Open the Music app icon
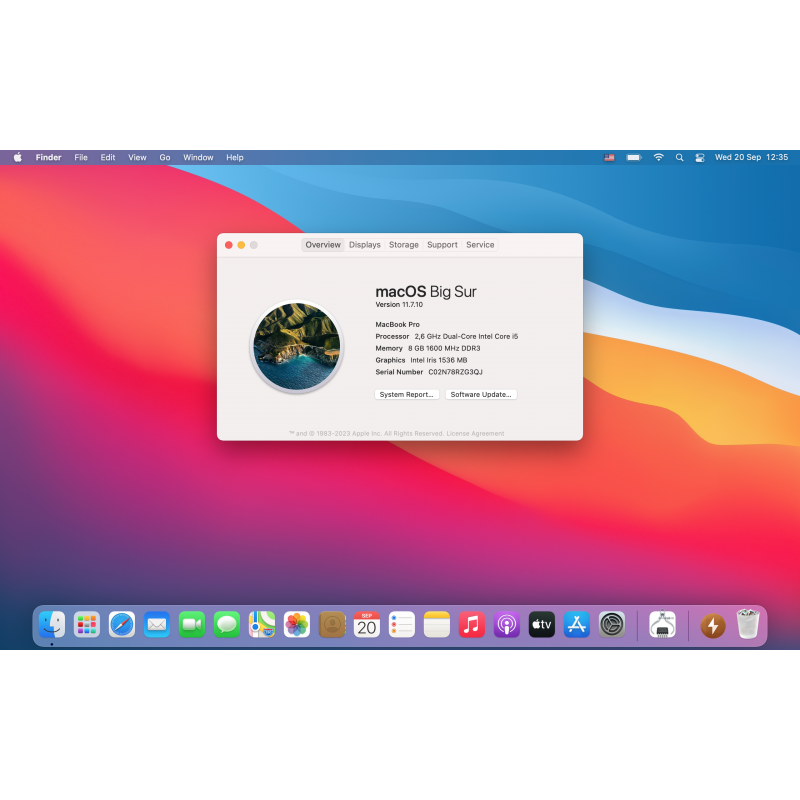The width and height of the screenshot is (800, 800). pyautogui.click(x=472, y=625)
